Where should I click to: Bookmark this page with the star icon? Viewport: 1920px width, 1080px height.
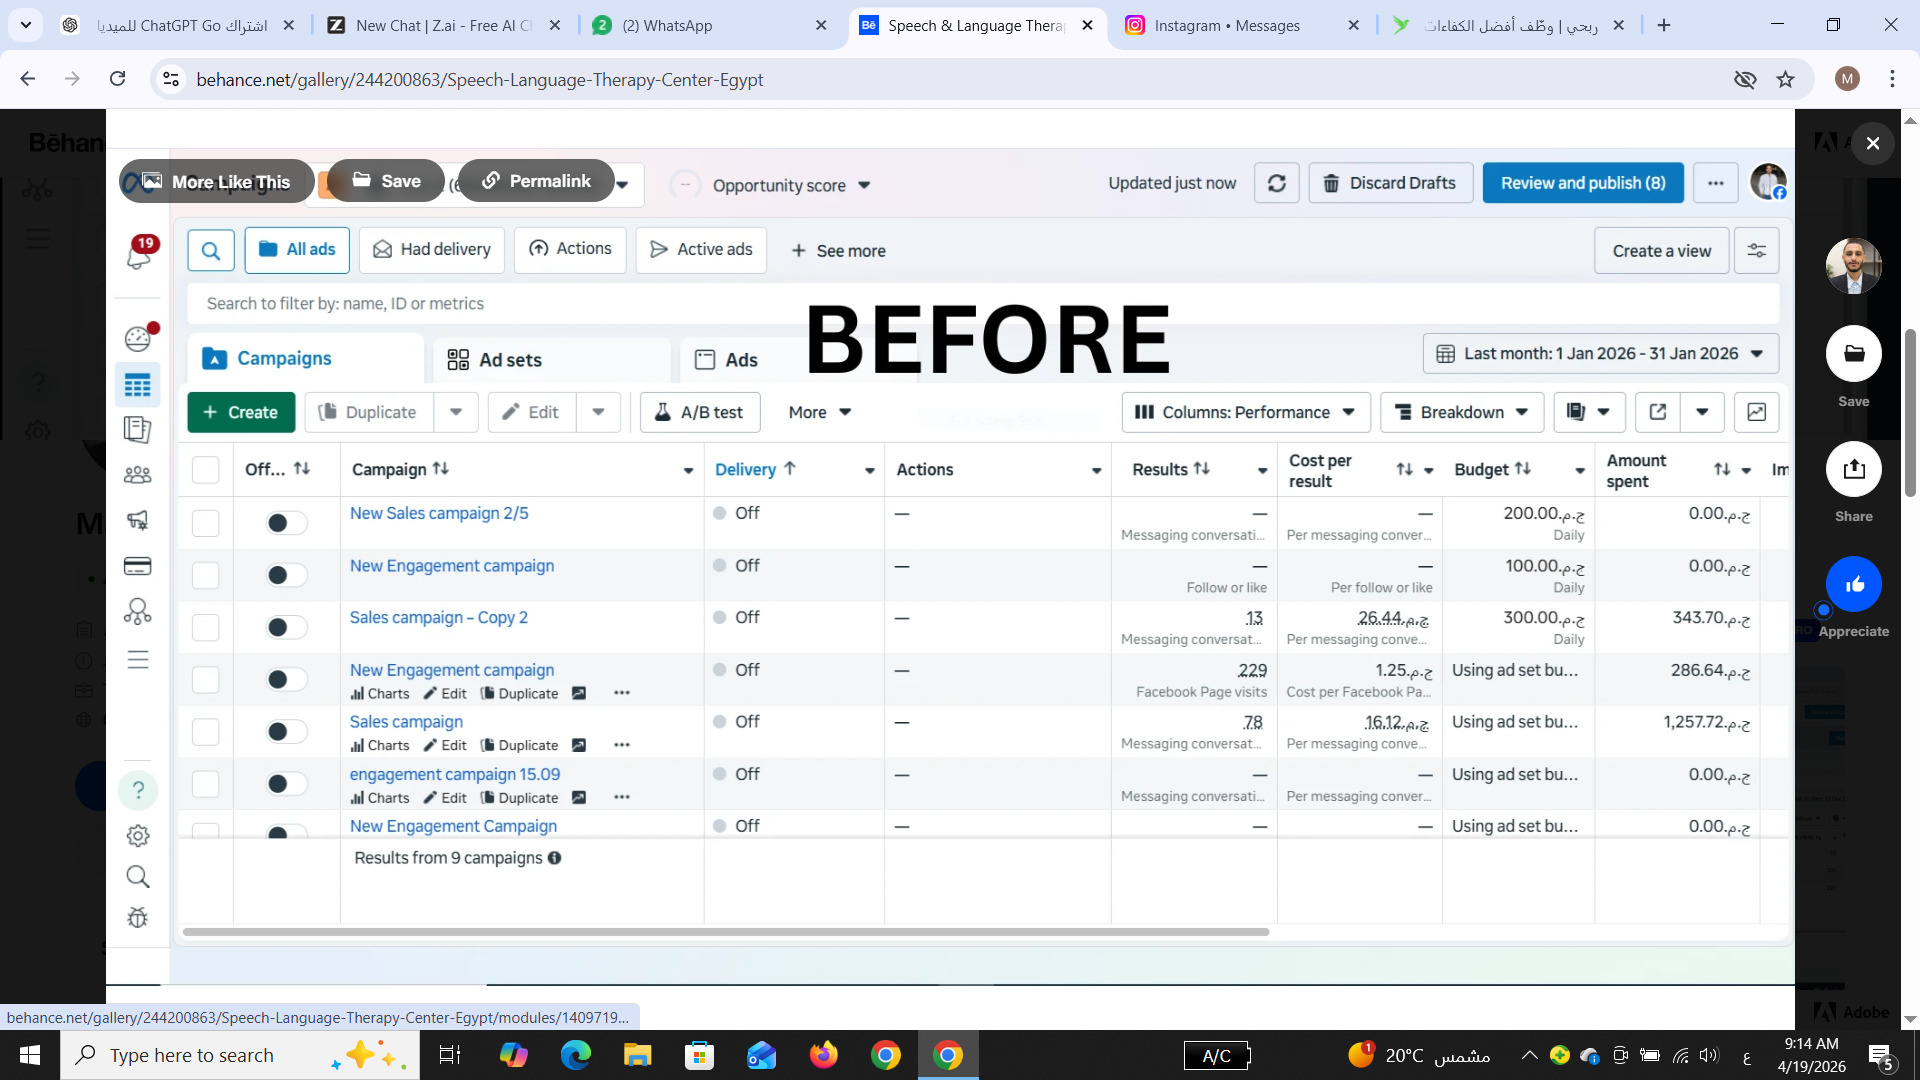tap(1785, 79)
